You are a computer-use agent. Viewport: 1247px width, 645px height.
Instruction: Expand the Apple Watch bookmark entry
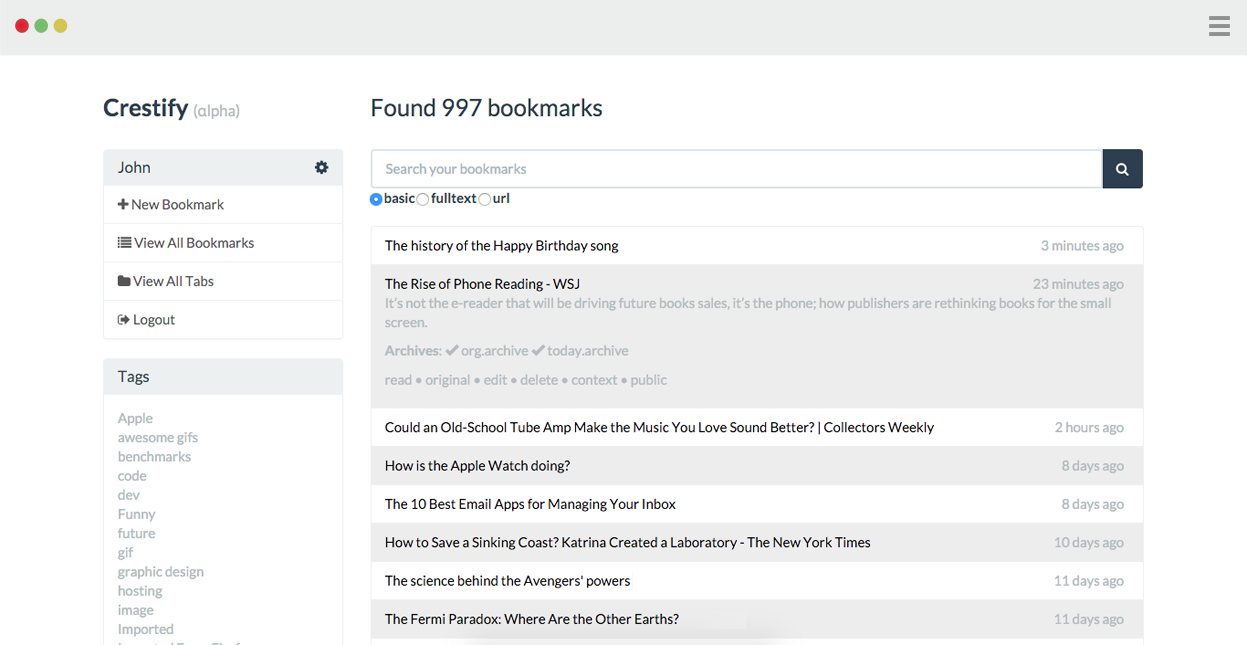(x=477, y=466)
